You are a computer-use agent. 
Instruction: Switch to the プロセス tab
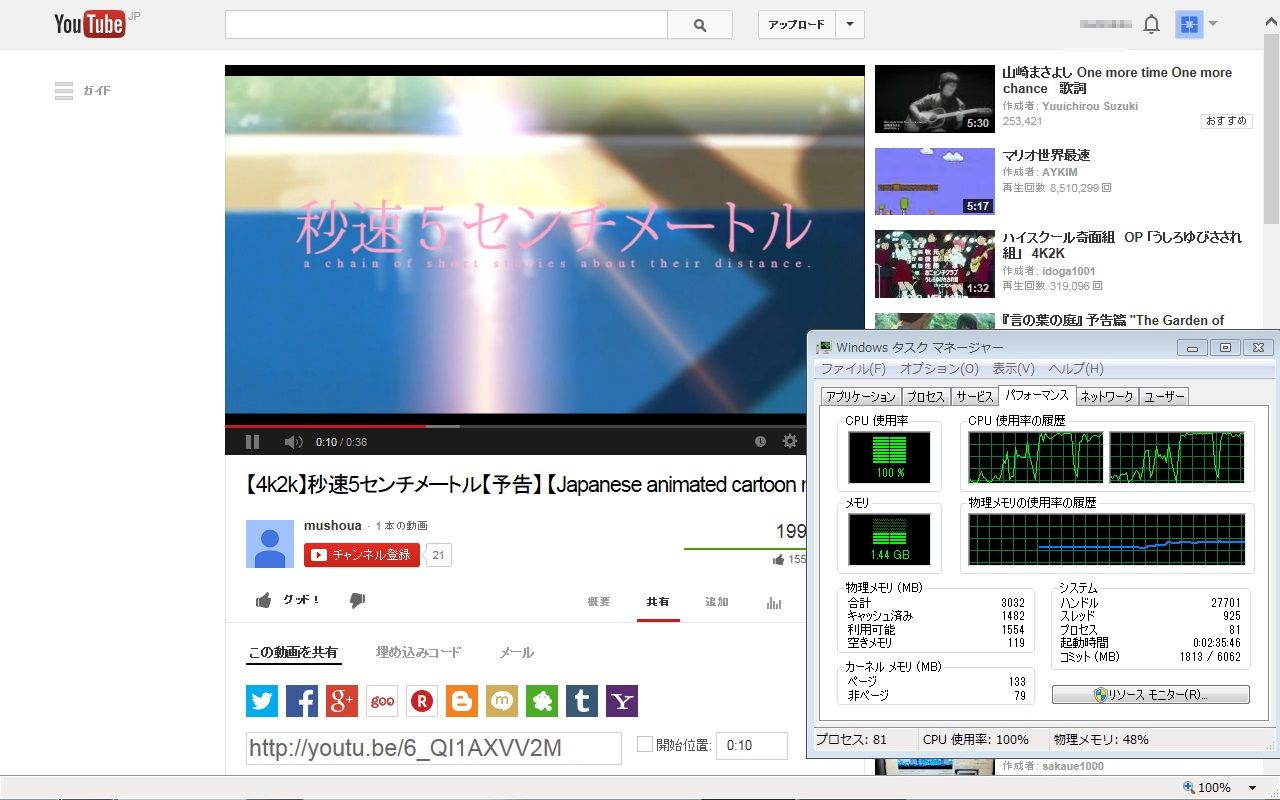[925, 397]
